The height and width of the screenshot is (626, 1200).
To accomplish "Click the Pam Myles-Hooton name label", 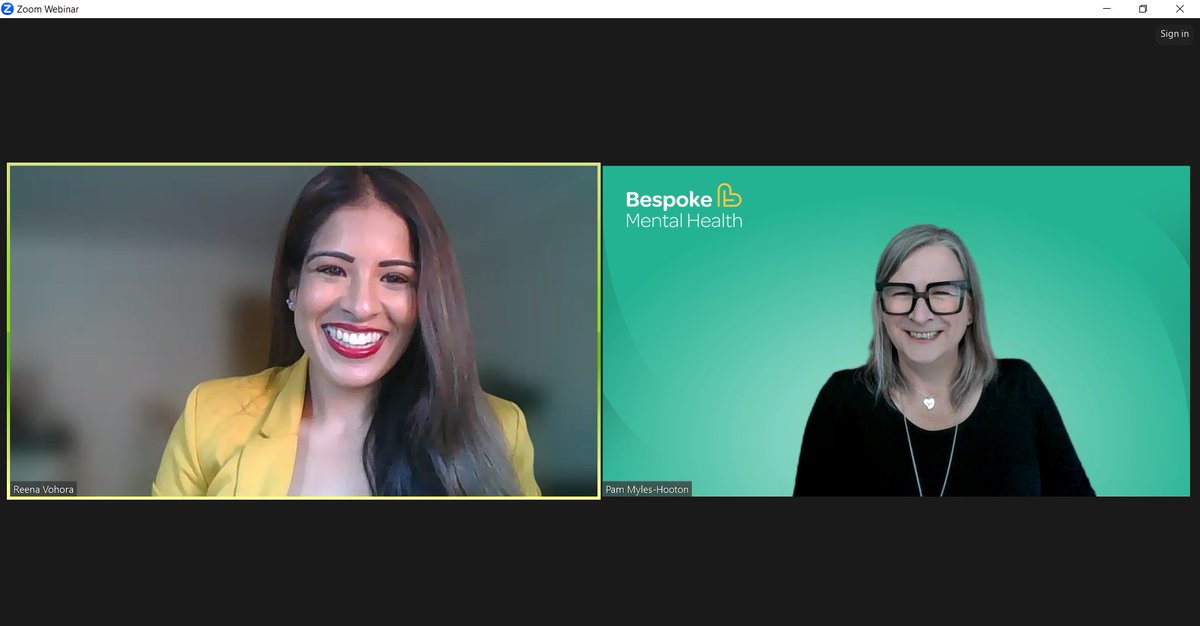I will click(647, 489).
